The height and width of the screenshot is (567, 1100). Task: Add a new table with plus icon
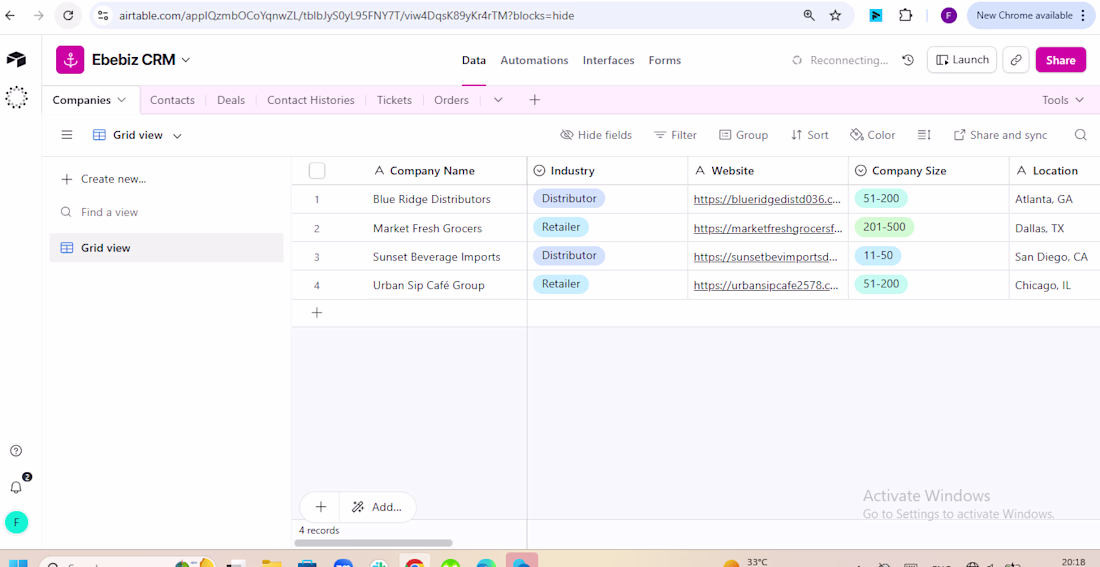(535, 100)
